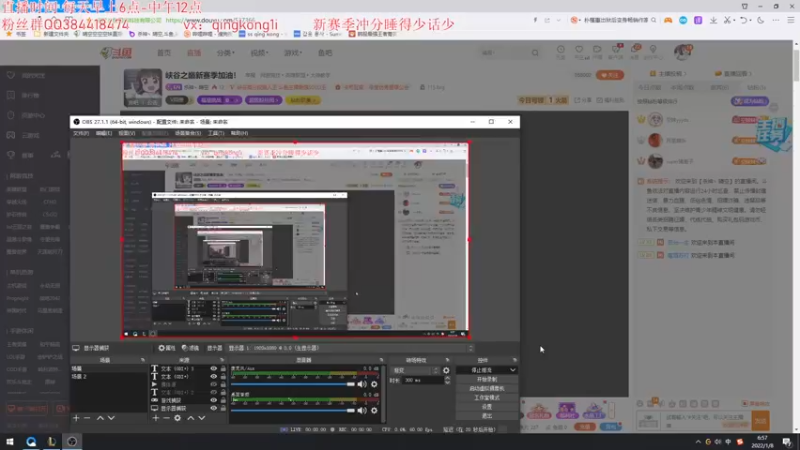Move selected source down in Sources
Image resolution: width=800 pixels, height=450 pixels.
point(202,418)
